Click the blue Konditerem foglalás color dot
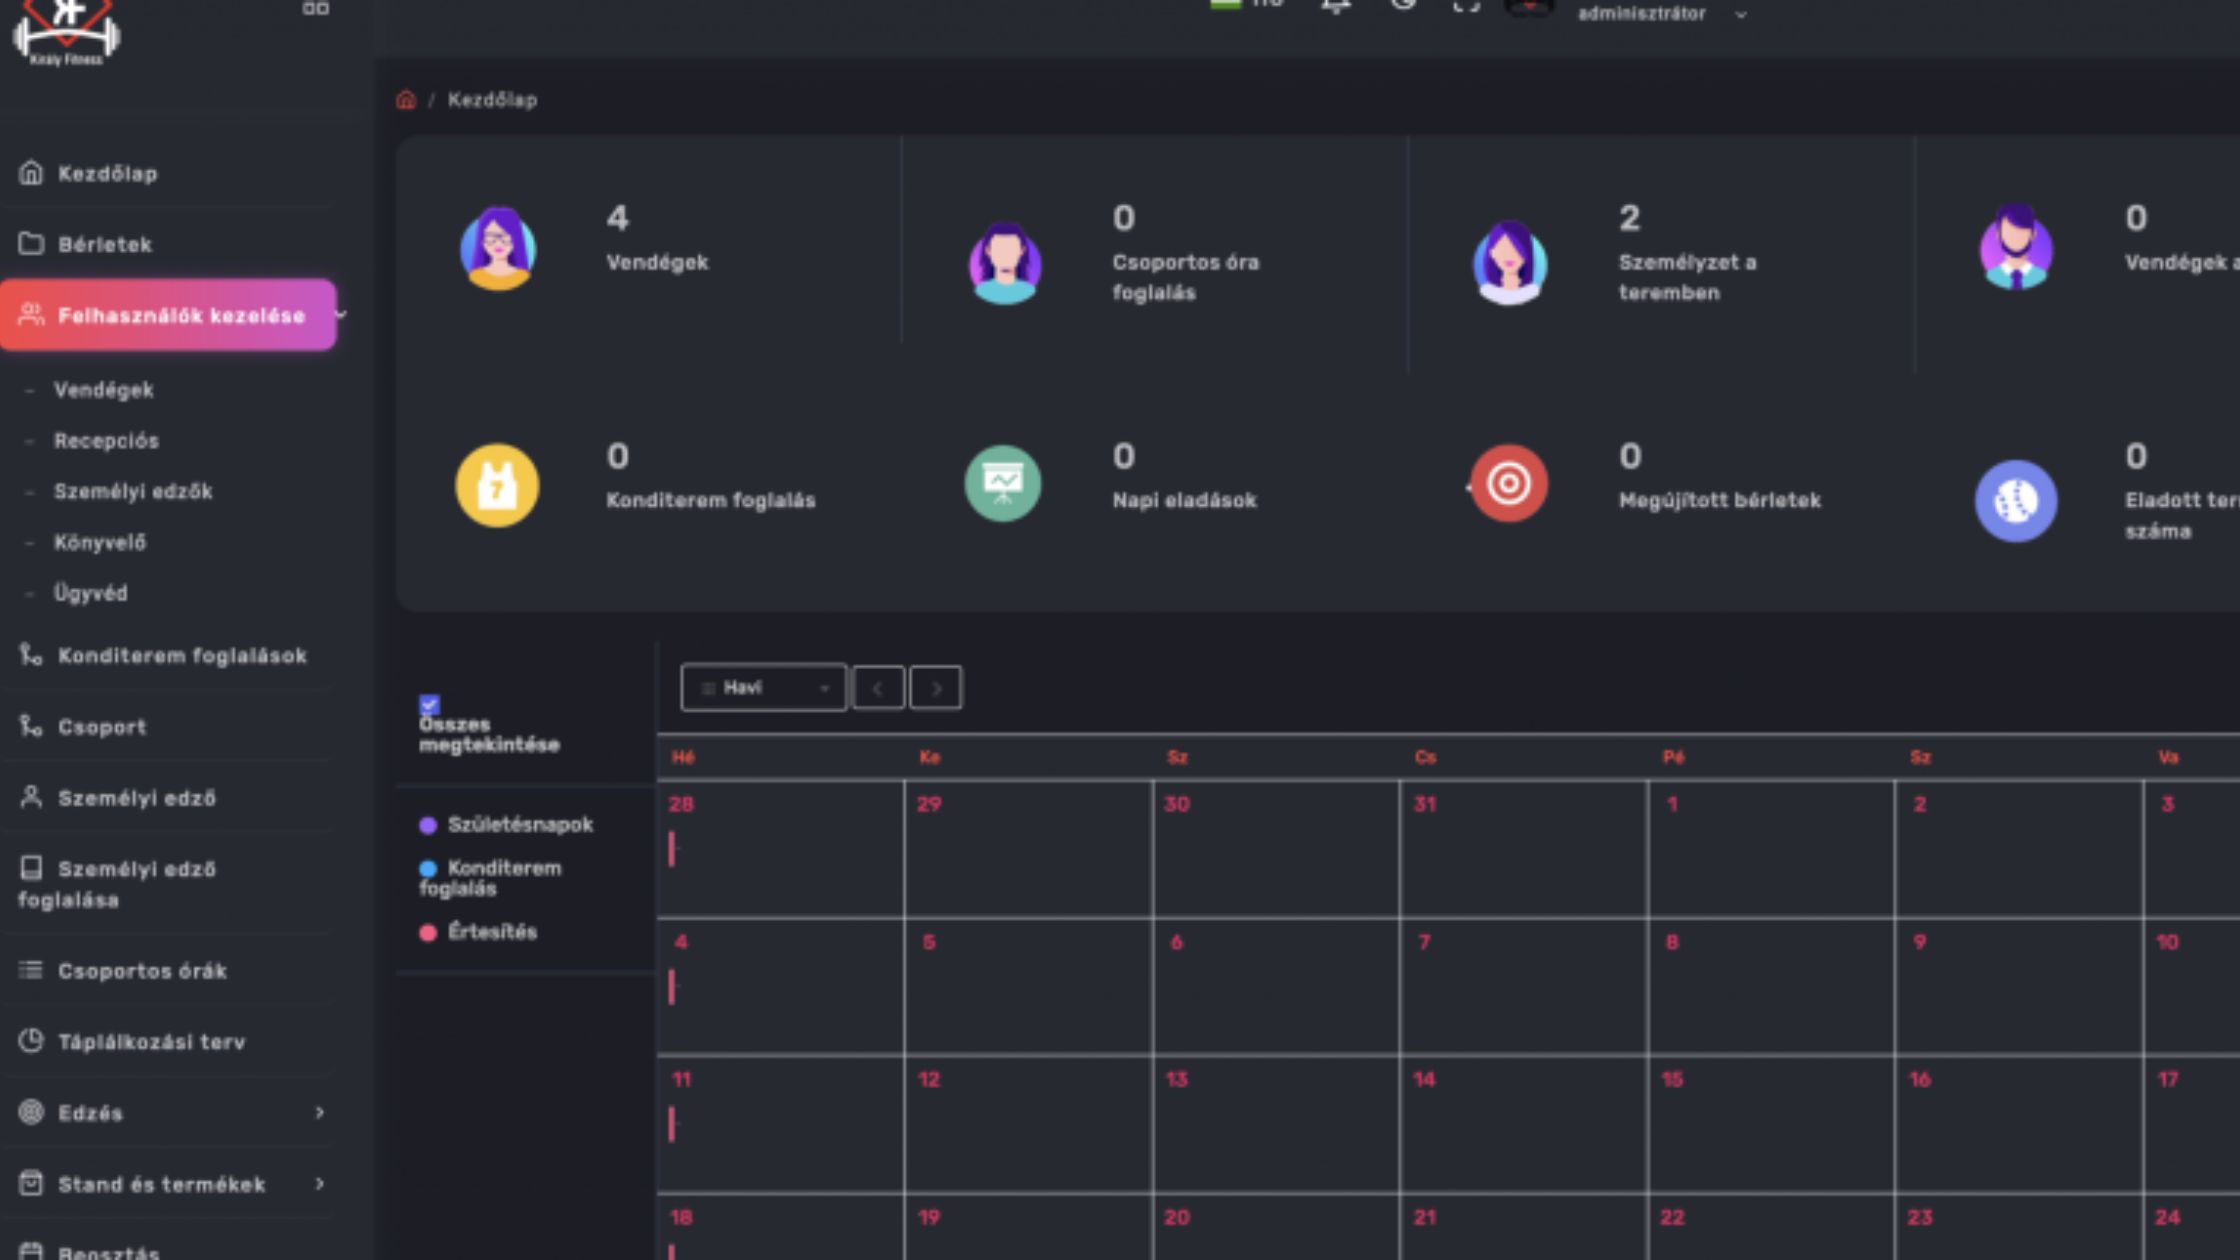Screen dimensions: 2240x1260 (428, 868)
